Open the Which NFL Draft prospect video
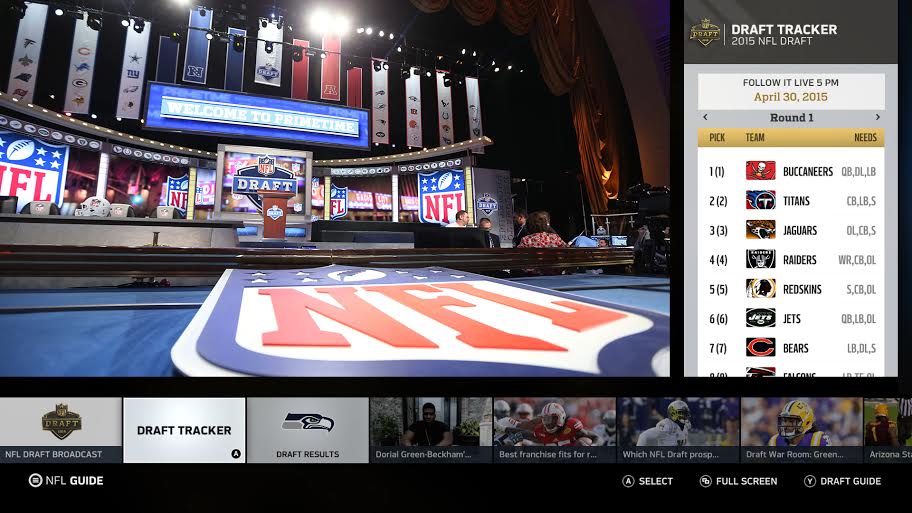 [678, 430]
